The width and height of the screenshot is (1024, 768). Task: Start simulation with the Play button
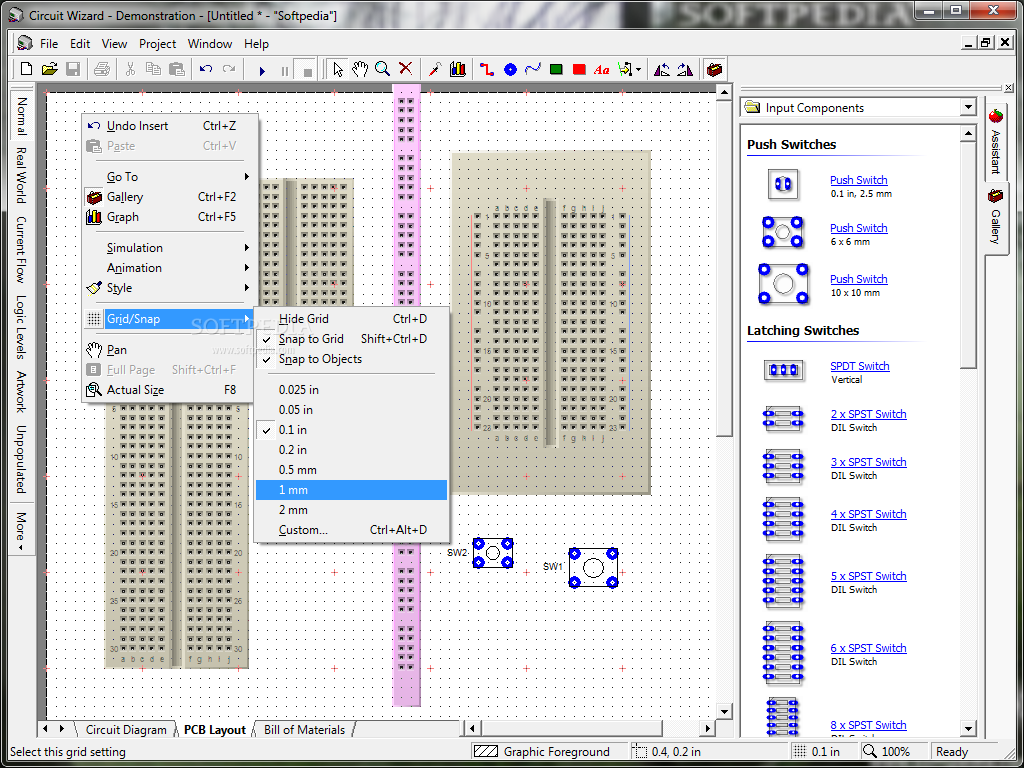click(262, 70)
